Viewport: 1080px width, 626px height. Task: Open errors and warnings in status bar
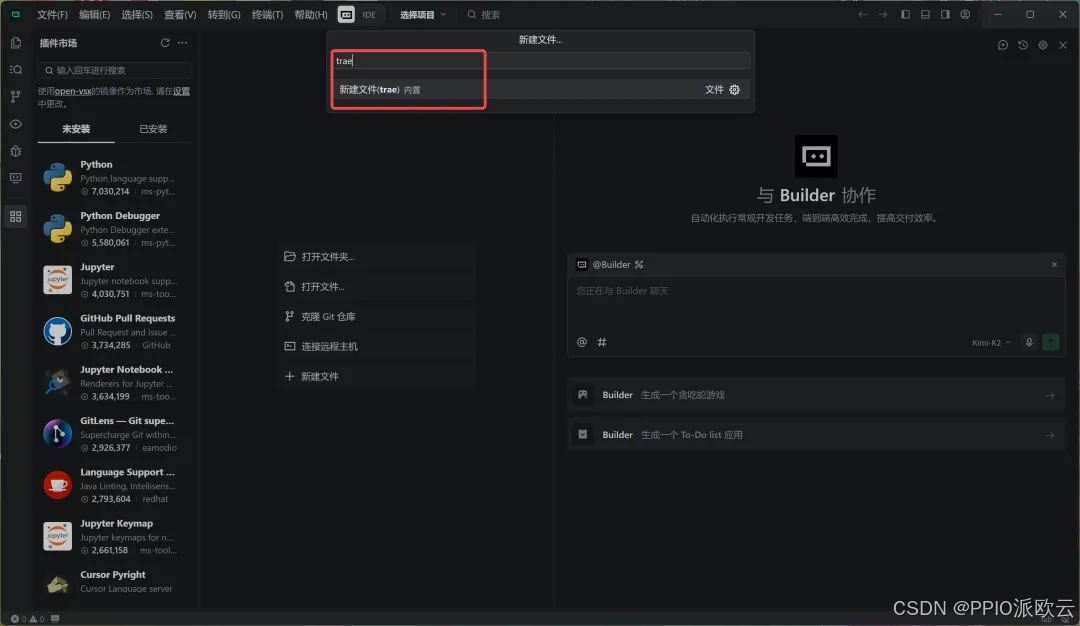[x=28, y=619]
